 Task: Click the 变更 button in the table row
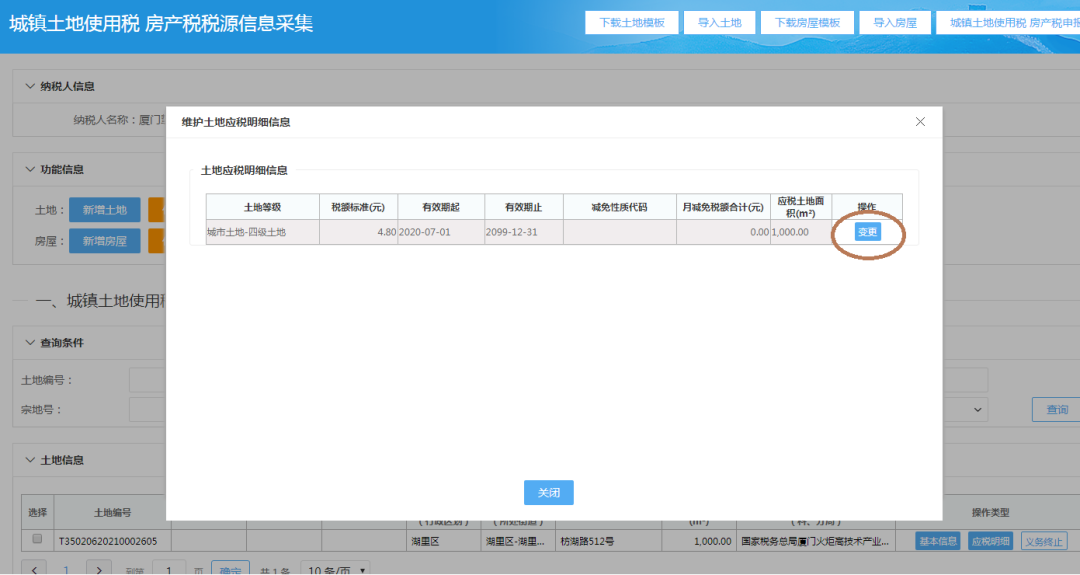(x=867, y=232)
